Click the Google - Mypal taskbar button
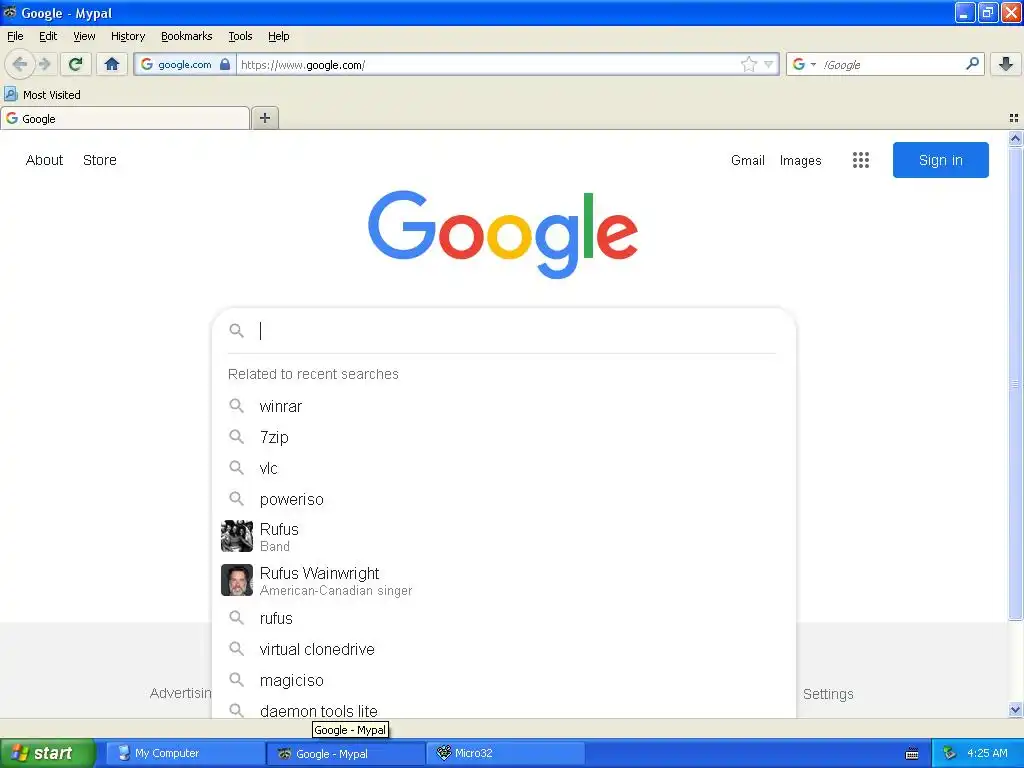This screenshot has width=1024, height=768. (345, 753)
